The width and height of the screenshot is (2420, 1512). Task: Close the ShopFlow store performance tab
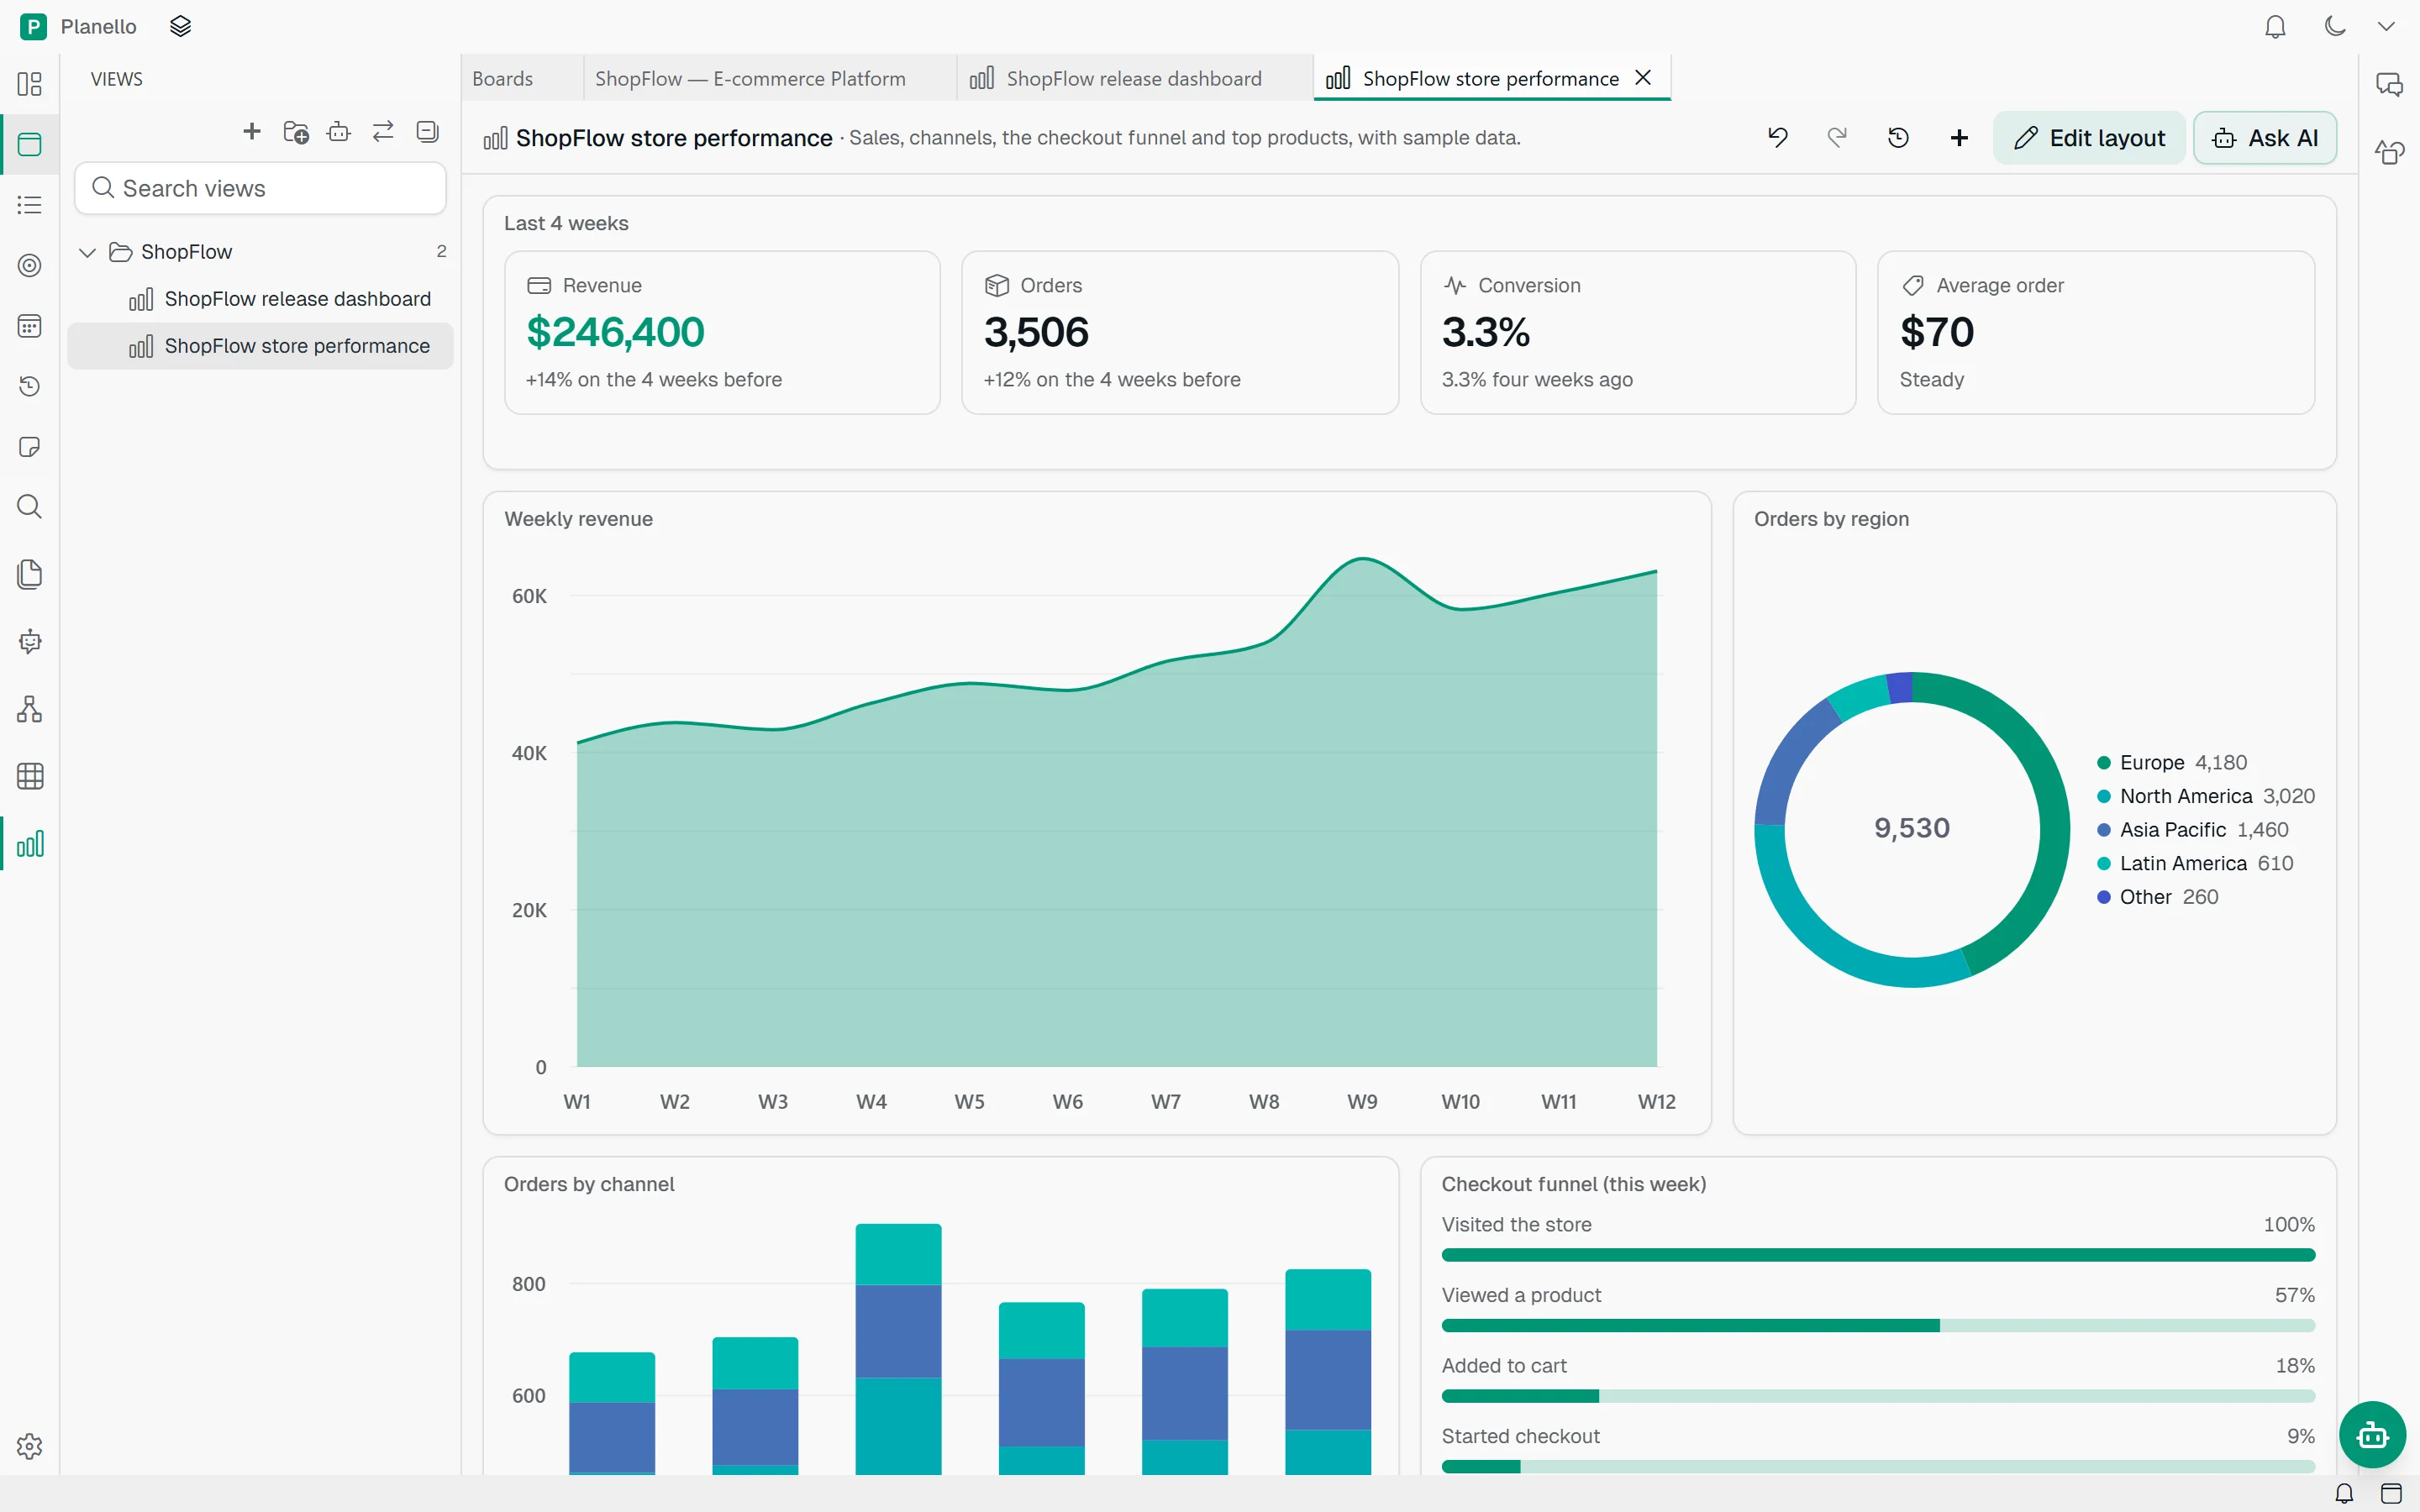pos(1643,78)
